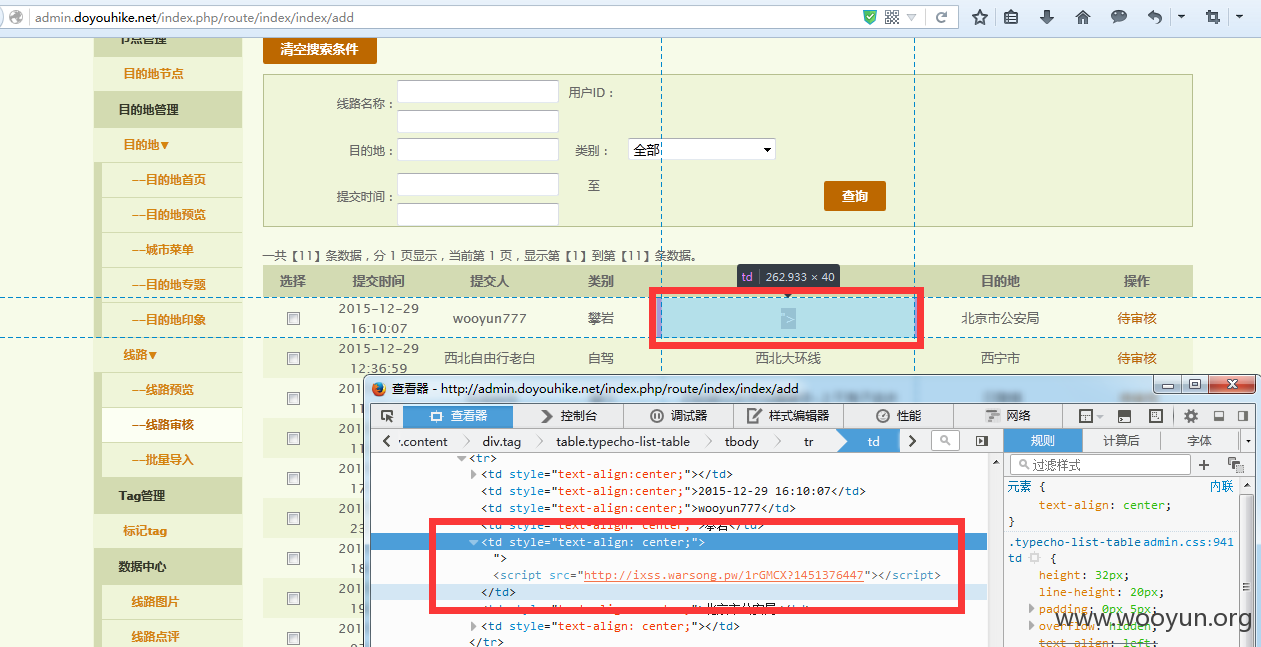Screen dimensions: 1261x647
Task: Open the bookmarks list icon
Action: pyautogui.click(x=1011, y=17)
